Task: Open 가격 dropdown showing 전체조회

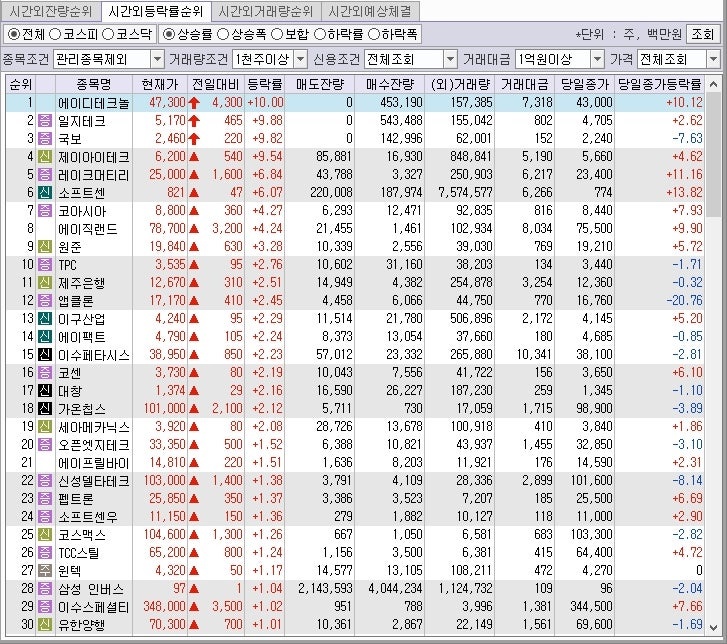Action: point(678,59)
